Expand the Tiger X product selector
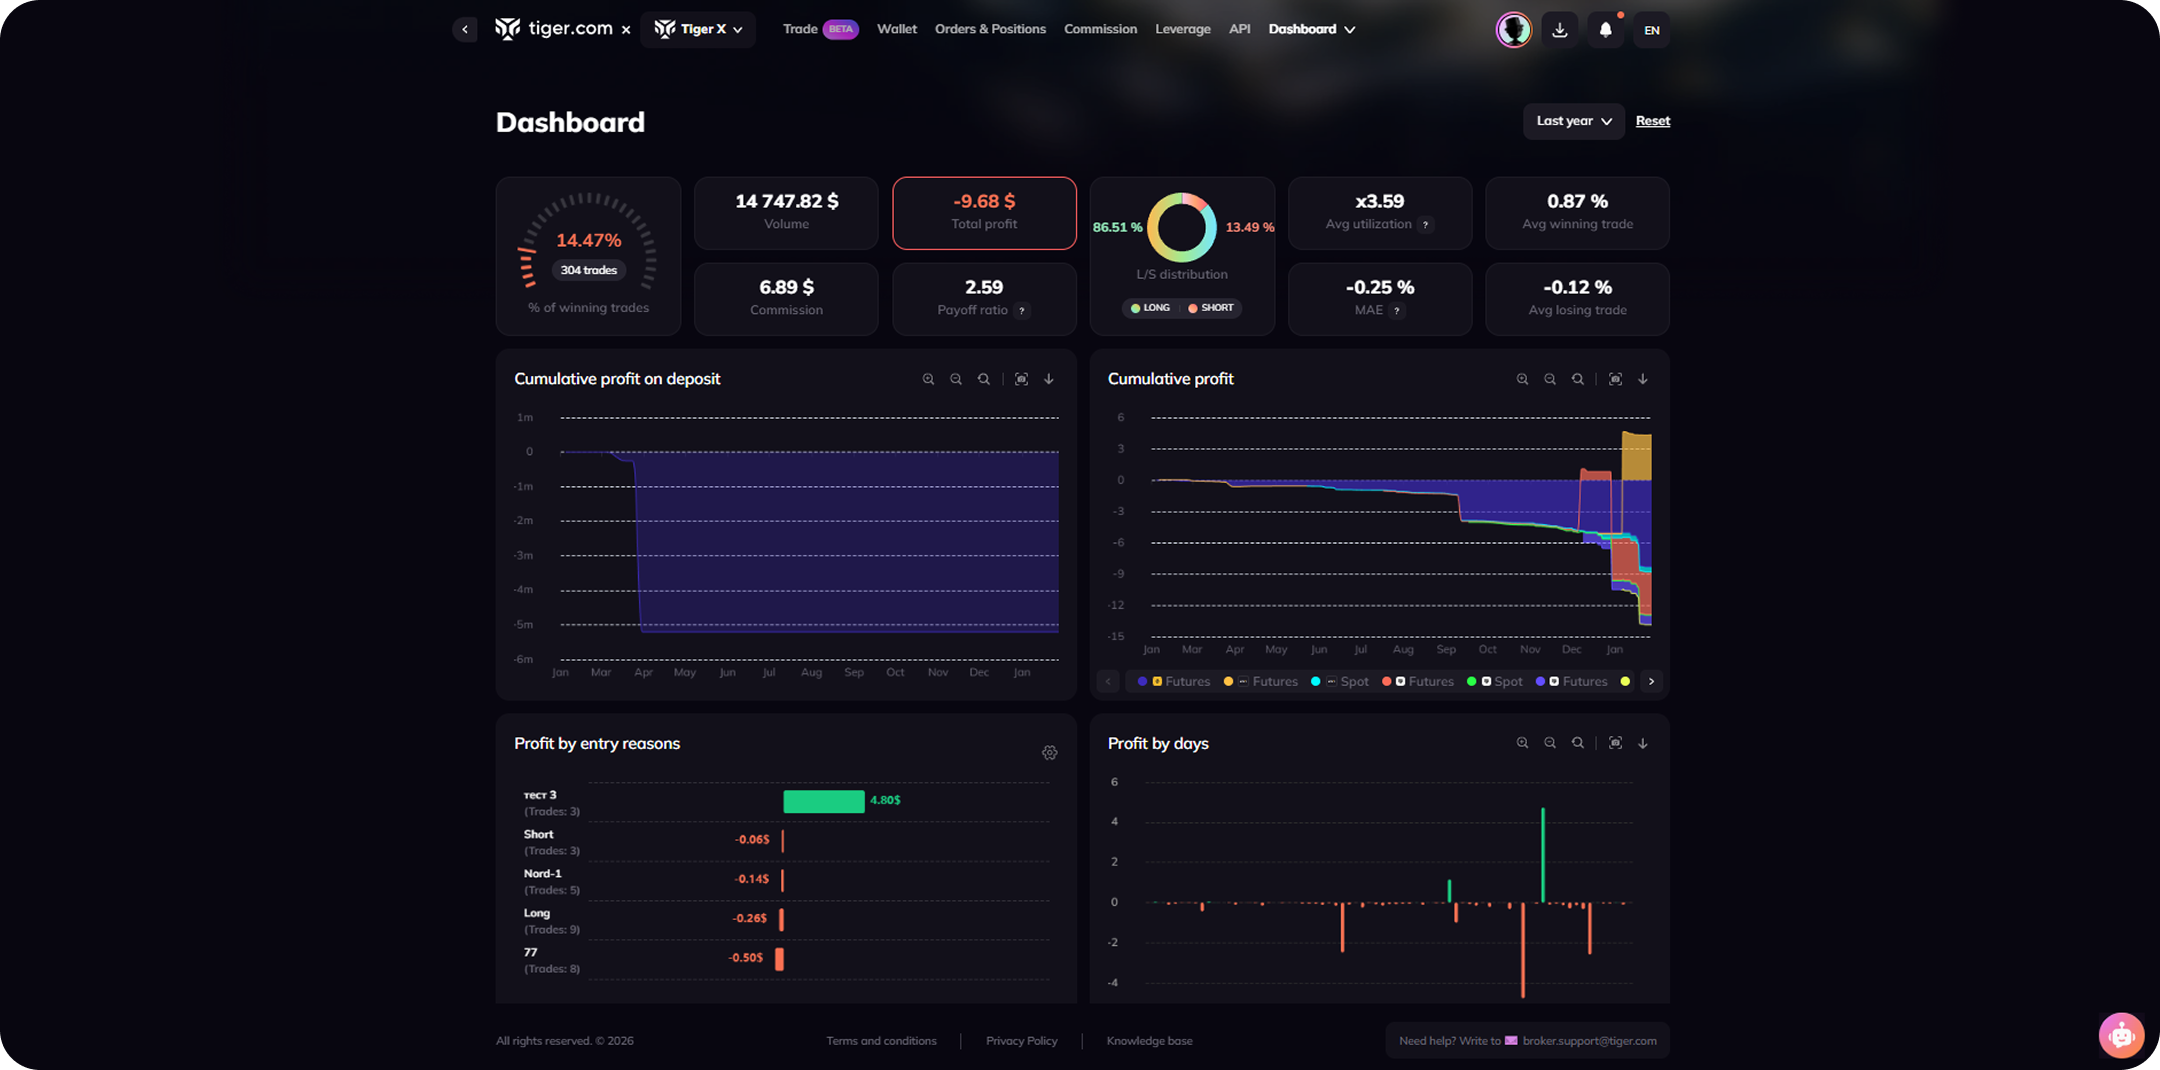Image resolution: width=2160 pixels, height=1070 pixels. click(x=698, y=29)
